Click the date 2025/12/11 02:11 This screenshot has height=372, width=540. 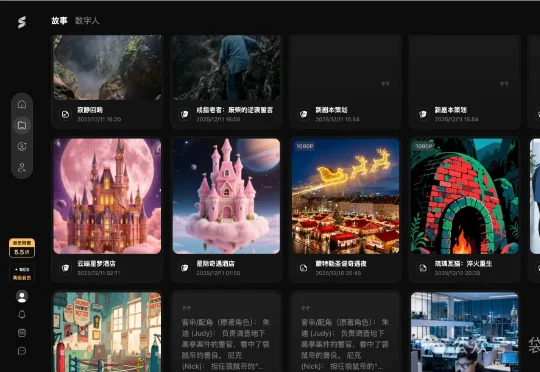click(98, 273)
